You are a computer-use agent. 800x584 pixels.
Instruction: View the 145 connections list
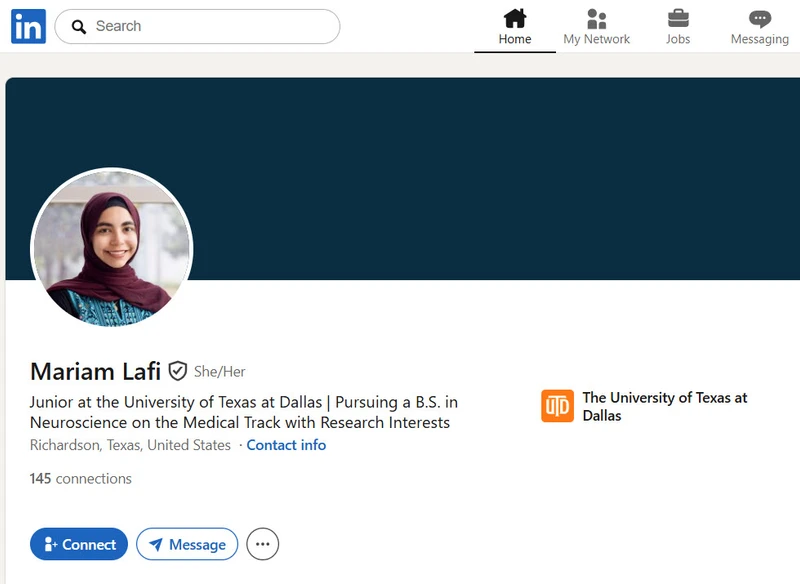pyautogui.click(x=81, y=479)
